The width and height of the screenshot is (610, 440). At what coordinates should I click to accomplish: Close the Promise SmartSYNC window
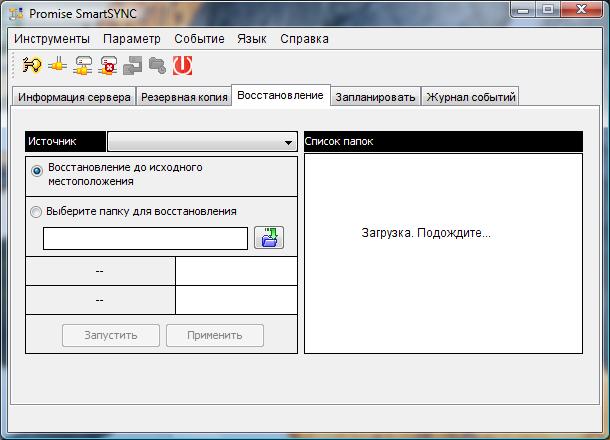tap(582, 10)
